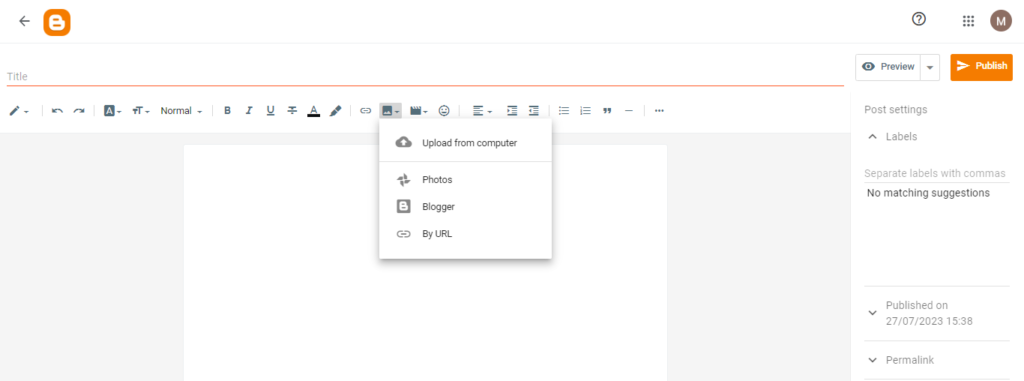Insert a bulleted list

[x=564, y=111]
